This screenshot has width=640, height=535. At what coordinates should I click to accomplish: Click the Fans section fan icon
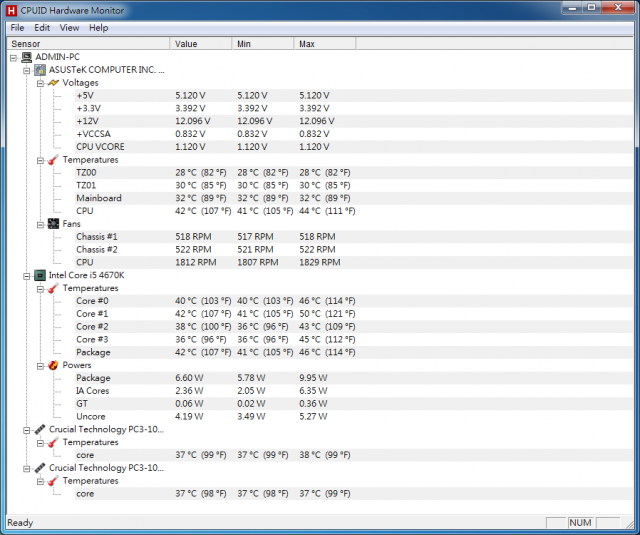click(53, 224)
